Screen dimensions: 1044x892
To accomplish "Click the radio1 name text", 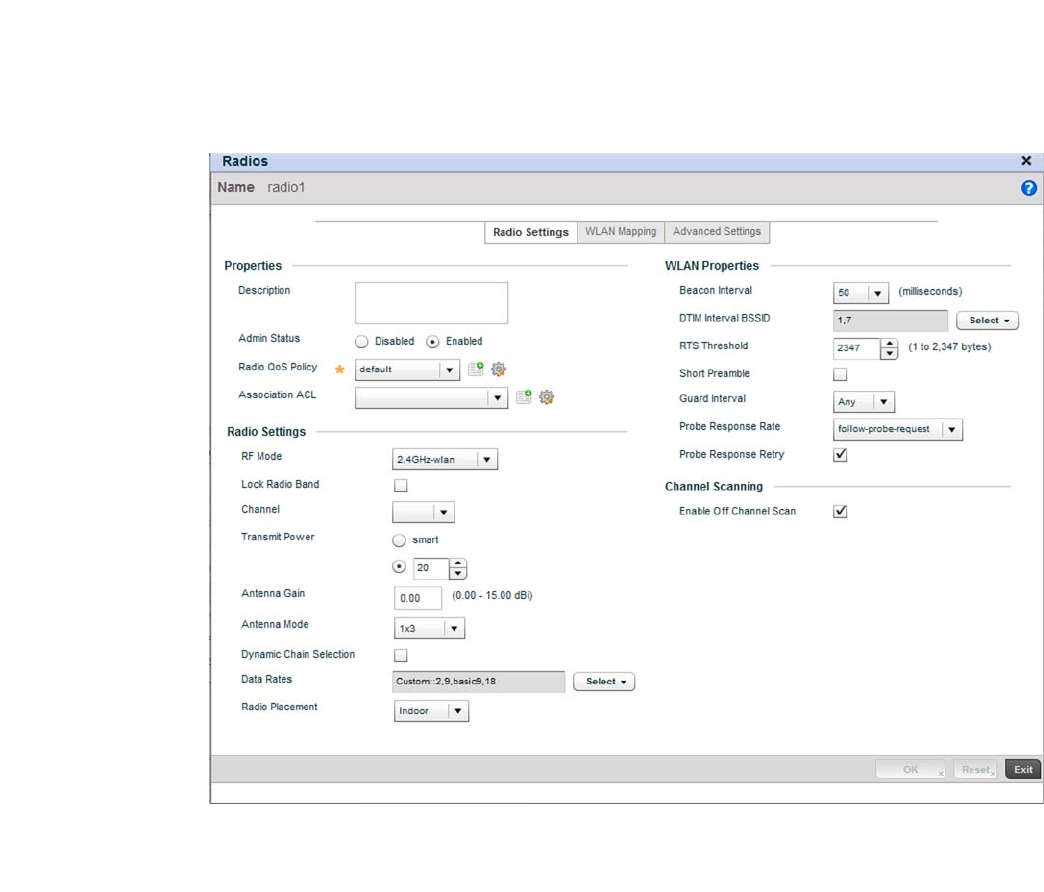I will (286, 188).
